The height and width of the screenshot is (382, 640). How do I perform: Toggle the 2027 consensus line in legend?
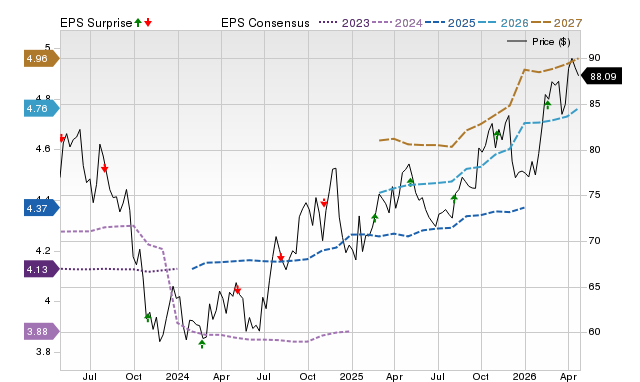pos(556,23)
